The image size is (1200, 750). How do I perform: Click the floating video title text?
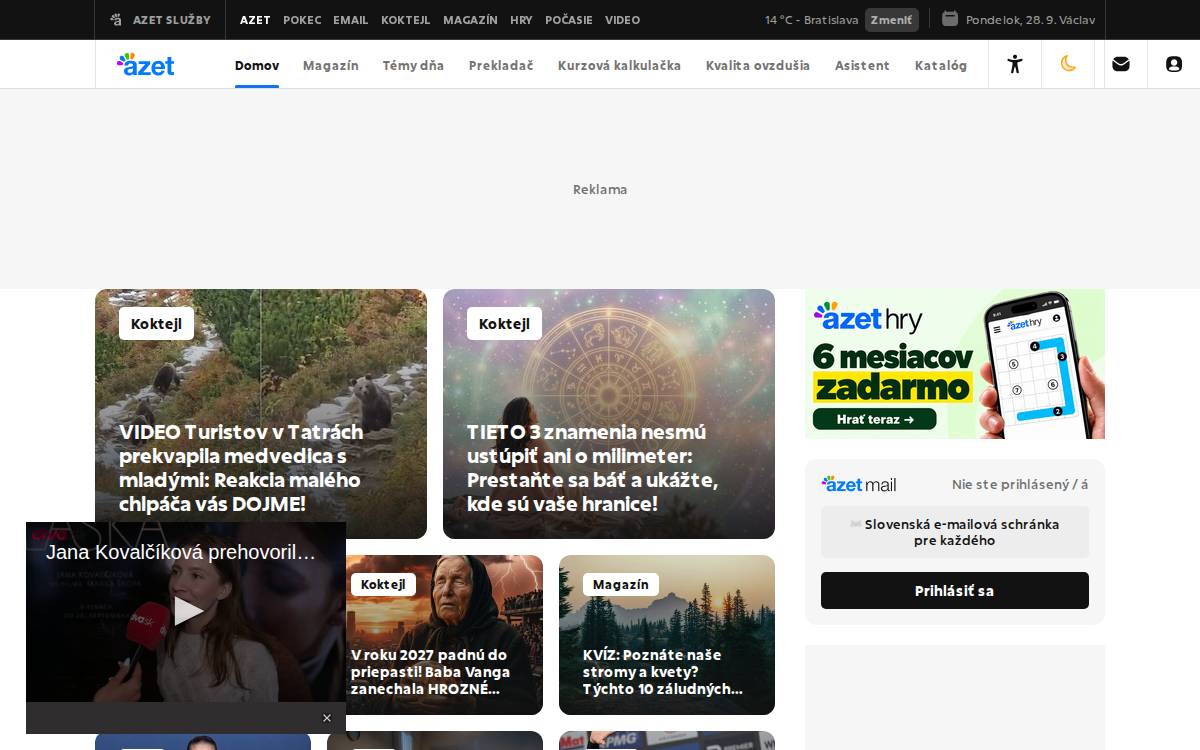point(181,552)
